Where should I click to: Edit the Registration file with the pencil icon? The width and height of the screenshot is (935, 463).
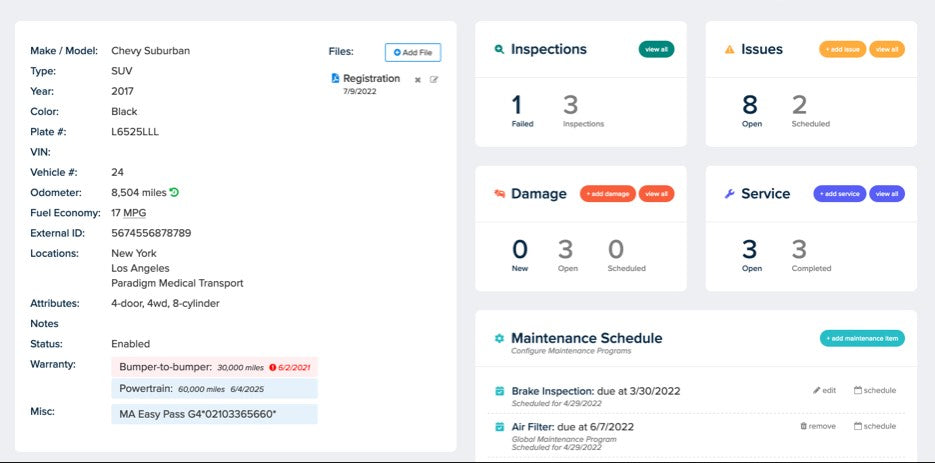coord(434,80)
